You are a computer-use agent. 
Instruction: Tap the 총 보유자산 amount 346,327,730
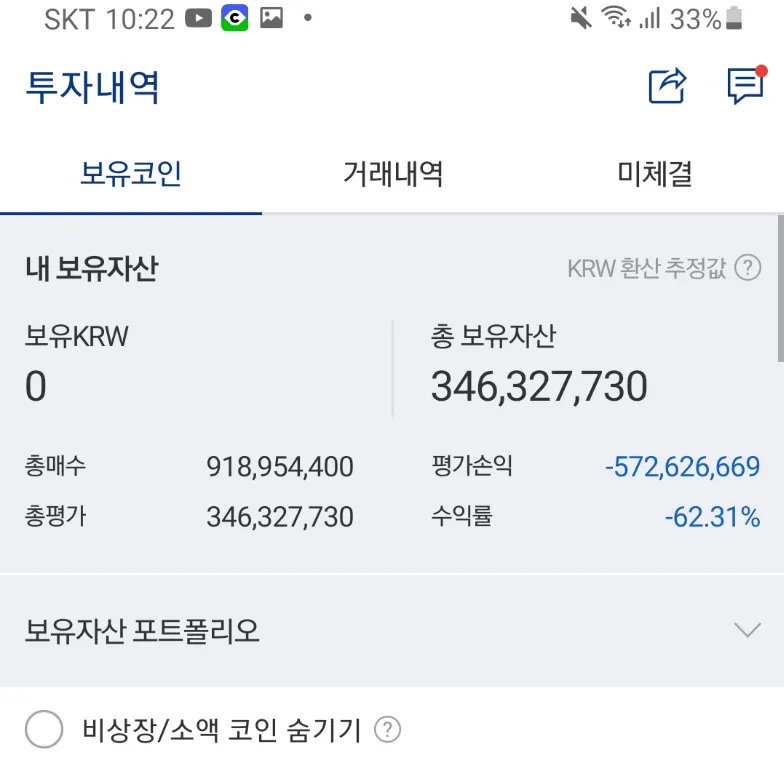pos(539,387)
